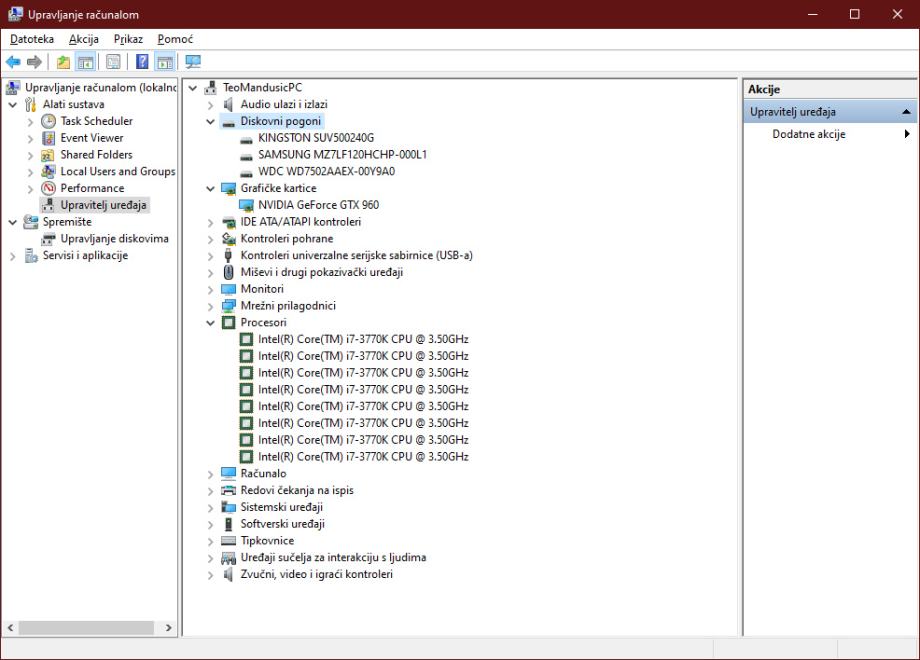The image size is (920, 660).
Task: Click right scroll arrow of console tree scrollbar
Action: click(x=168, y=628)
